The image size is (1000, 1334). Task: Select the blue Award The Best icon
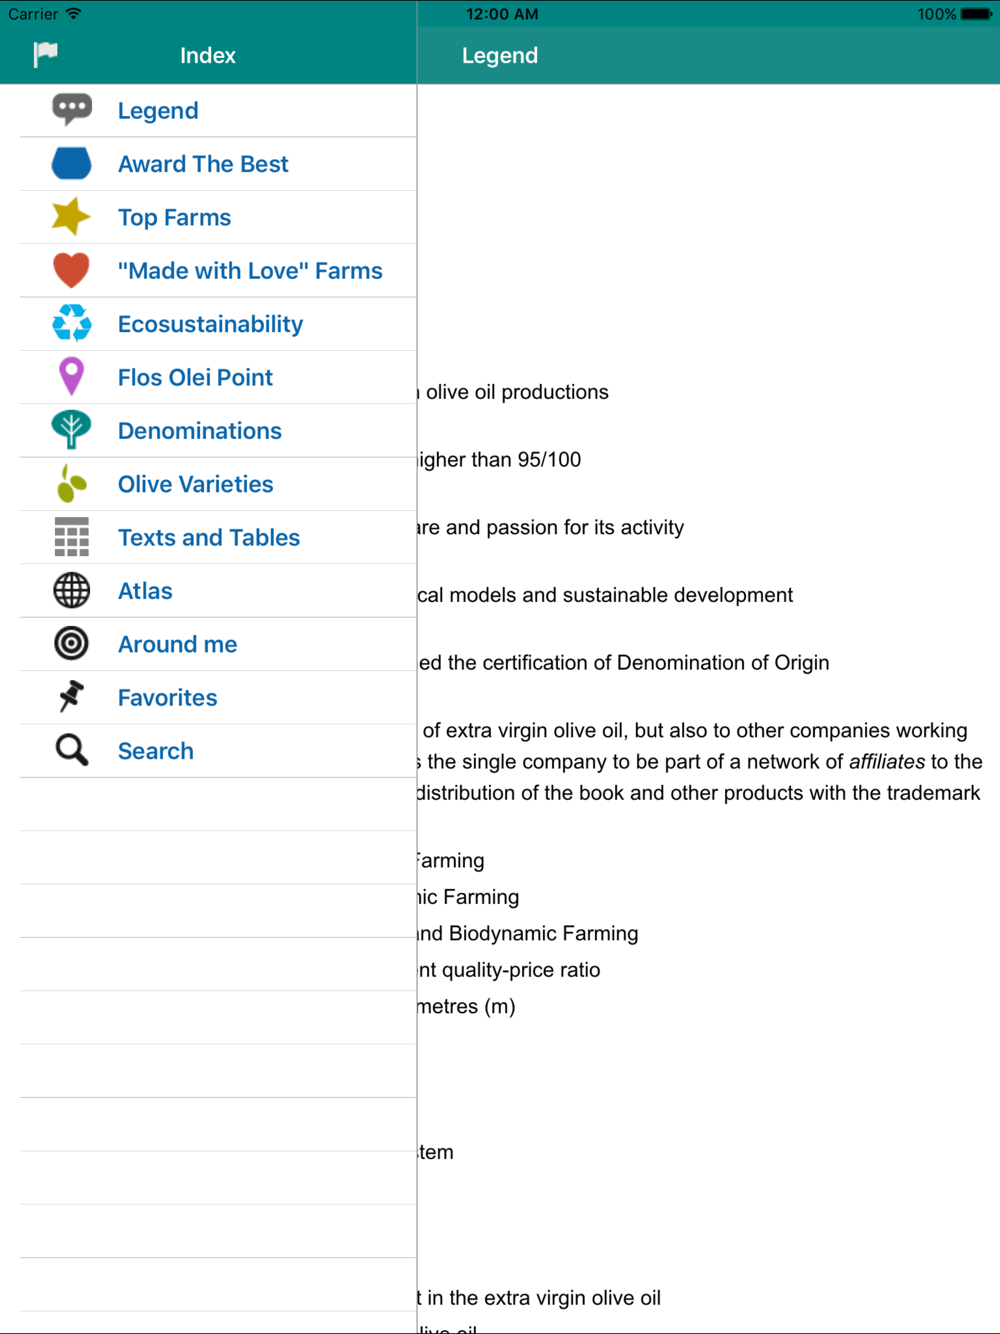tap(71, 164)
